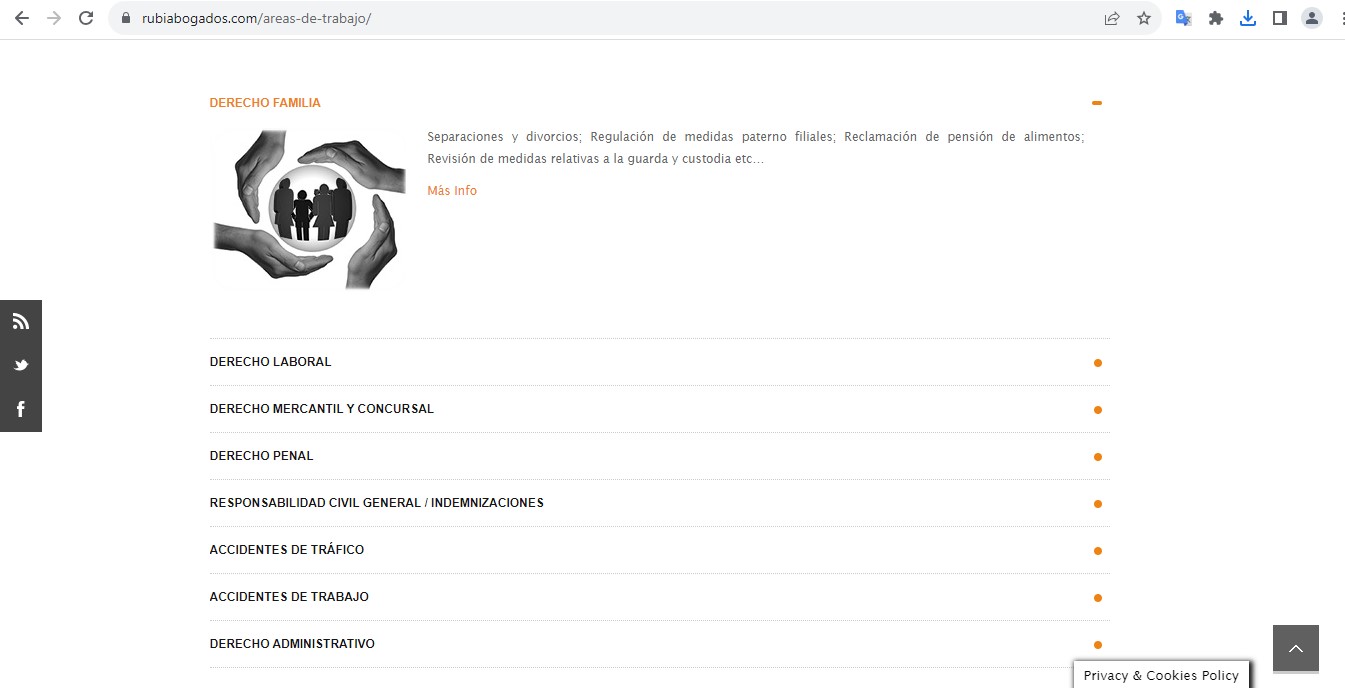Toggle the browser side panel

pyautogui.click(x=1280, y=18)
